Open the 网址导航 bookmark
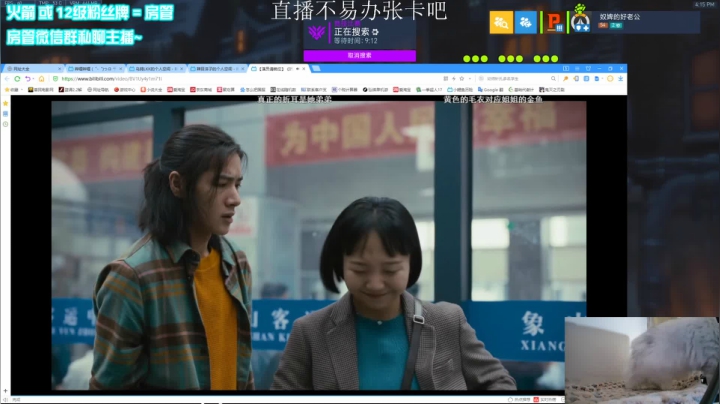Viewport: 720px width, 404px height. pyautogui.click(x=97, y=90)
